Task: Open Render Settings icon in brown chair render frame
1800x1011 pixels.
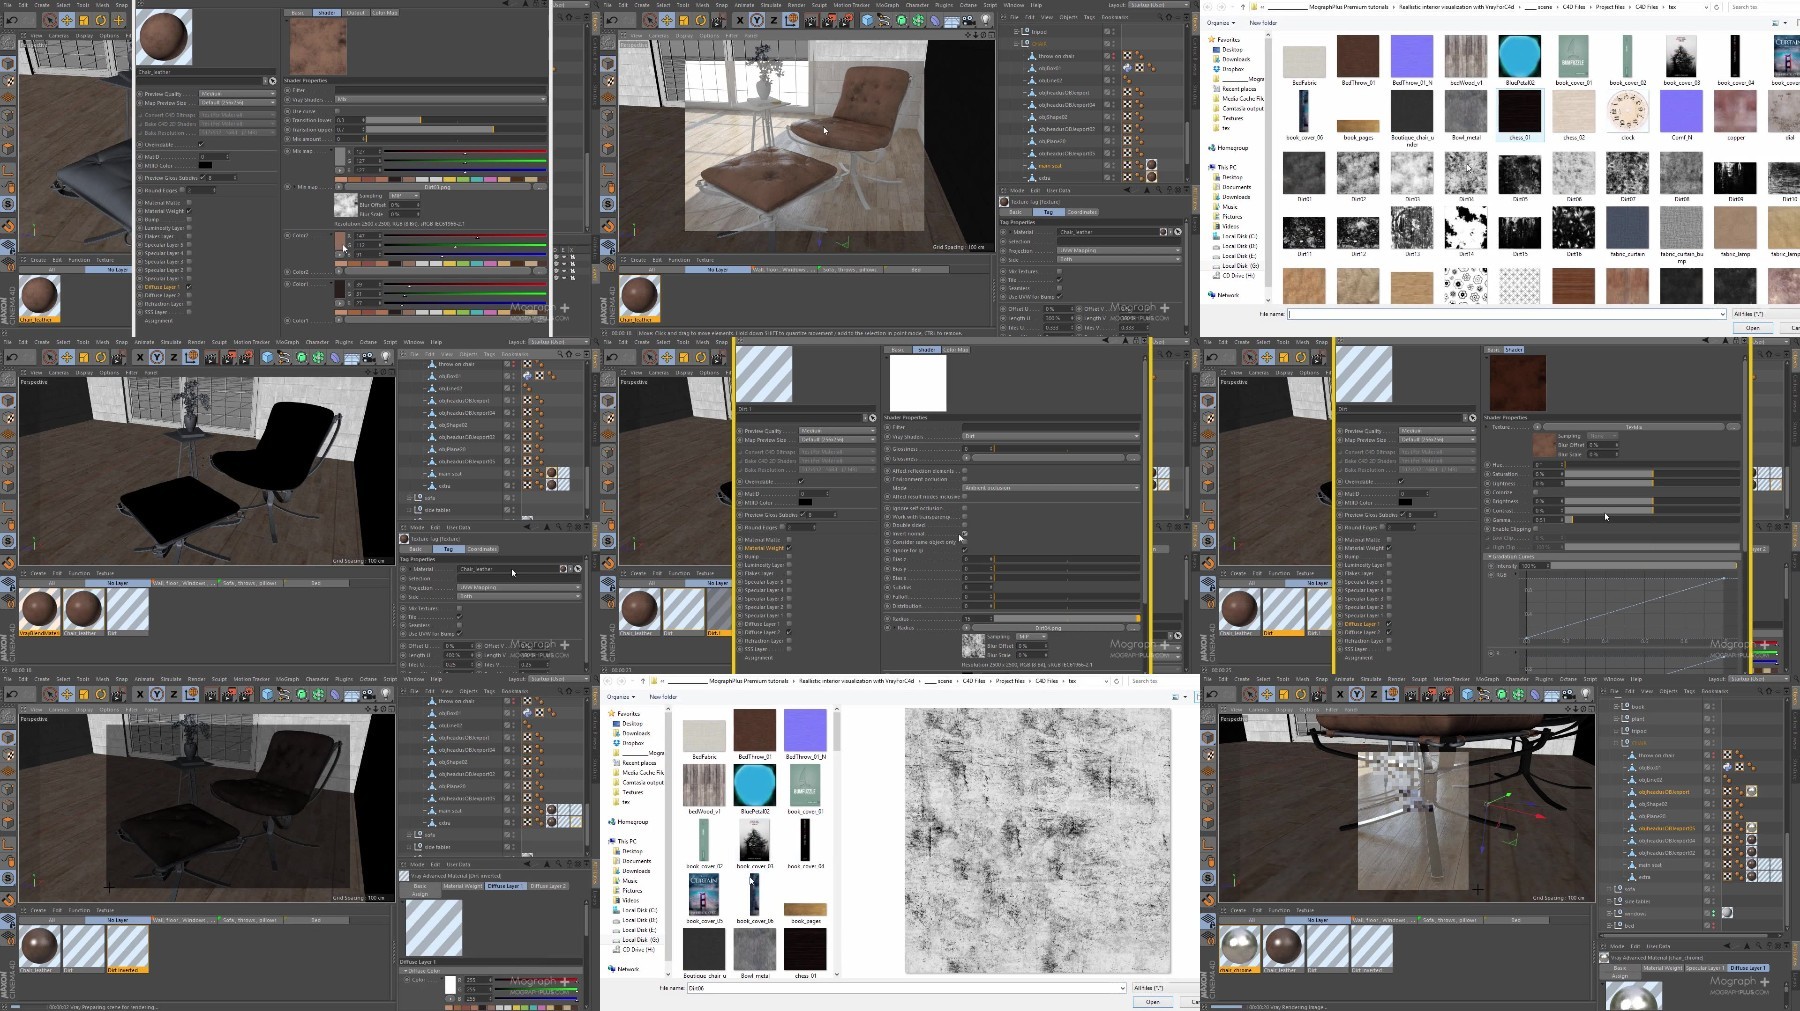Action: (845, 20)
